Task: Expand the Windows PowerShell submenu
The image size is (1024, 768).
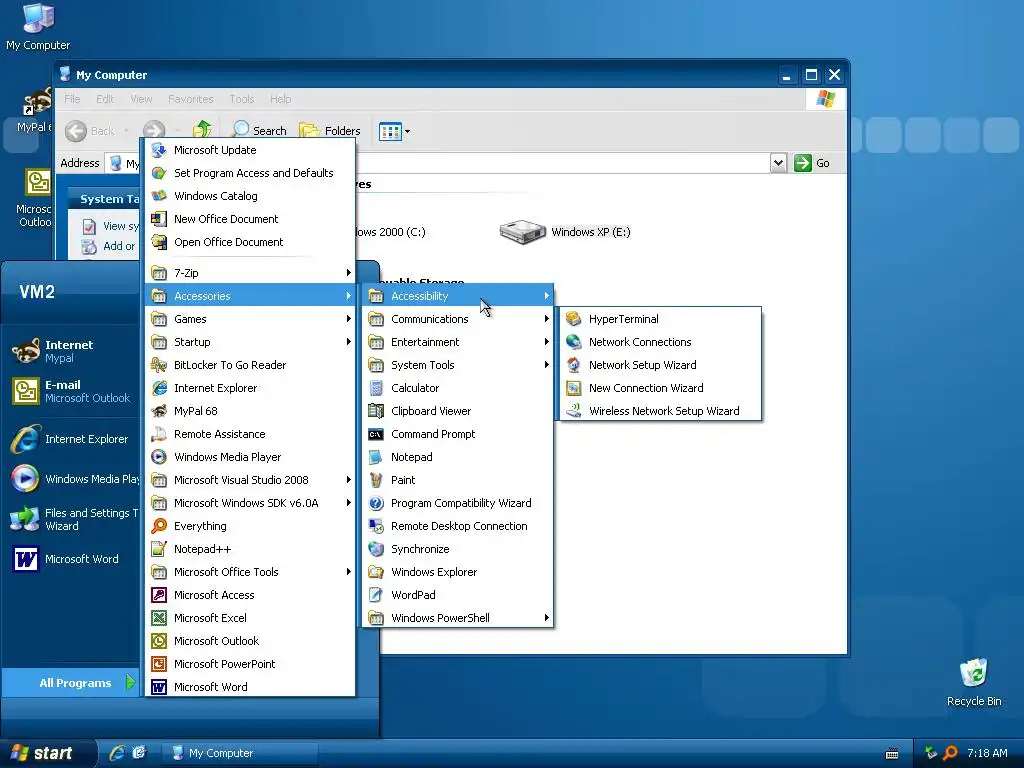Action: coord(458,618)
